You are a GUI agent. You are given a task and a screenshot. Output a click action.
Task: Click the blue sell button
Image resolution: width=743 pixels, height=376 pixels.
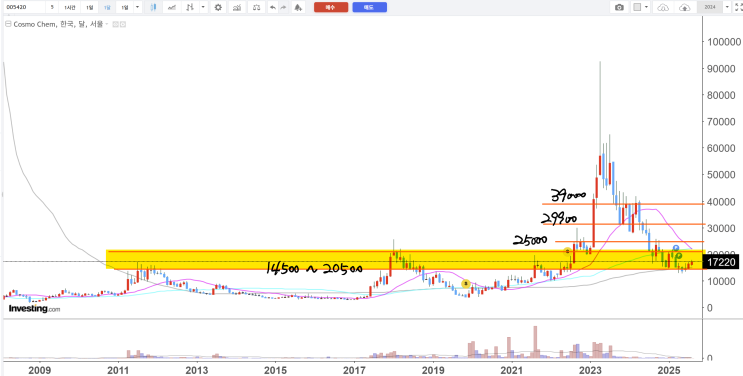[x=370, y=7]
